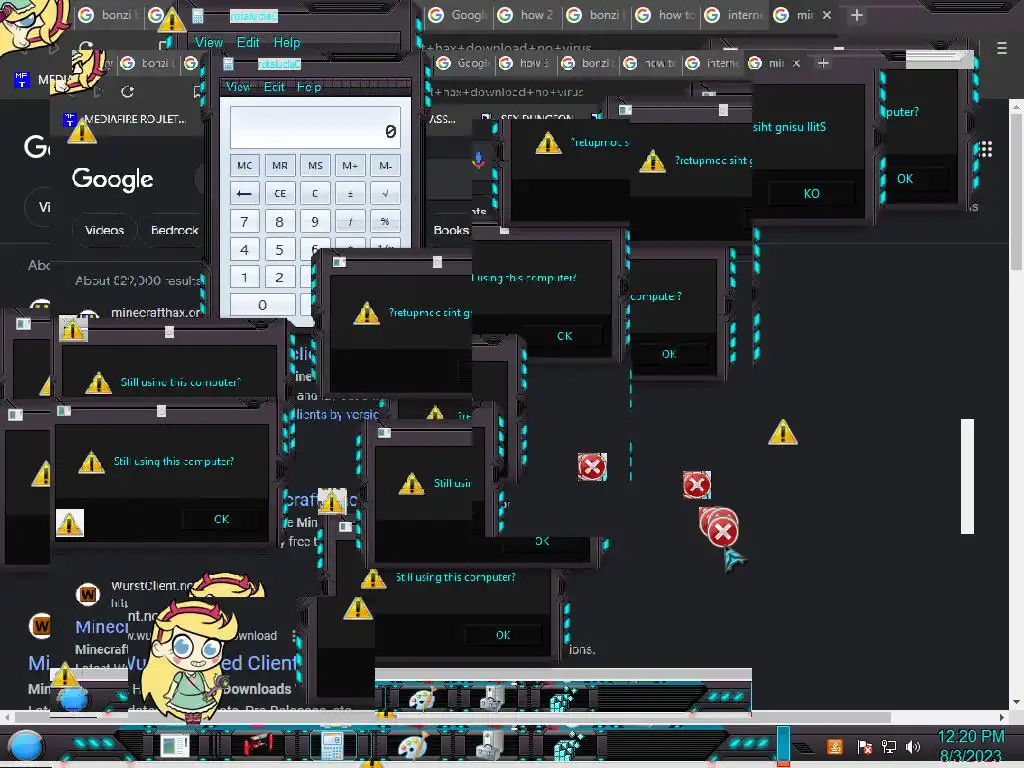Switch to the 'how 2' tab in the top tab row
This screenshot has width=1024, height=768.
click(528, 15)
